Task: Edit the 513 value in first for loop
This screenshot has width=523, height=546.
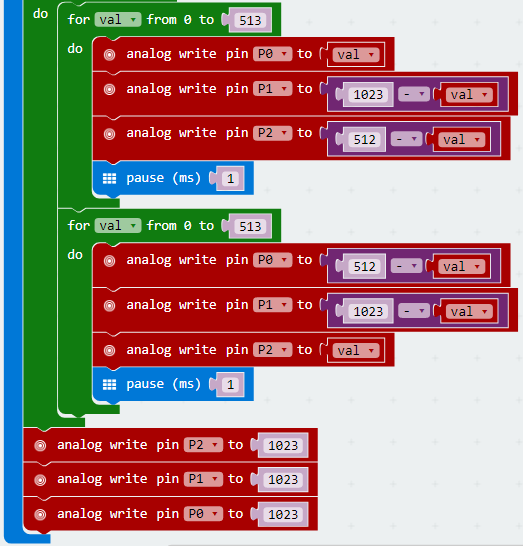Action: pos(250,21)
